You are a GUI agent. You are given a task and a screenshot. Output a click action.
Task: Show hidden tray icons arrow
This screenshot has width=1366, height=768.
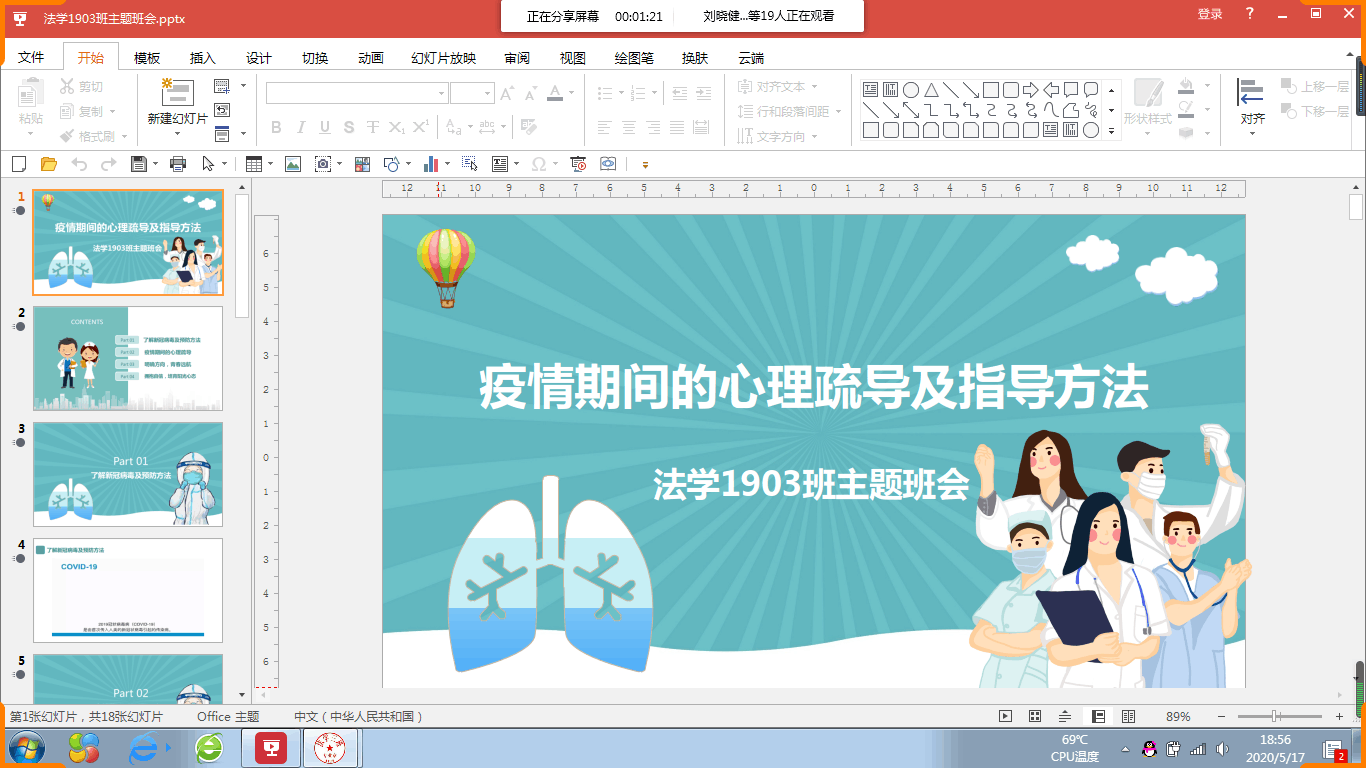point(1126,748)
